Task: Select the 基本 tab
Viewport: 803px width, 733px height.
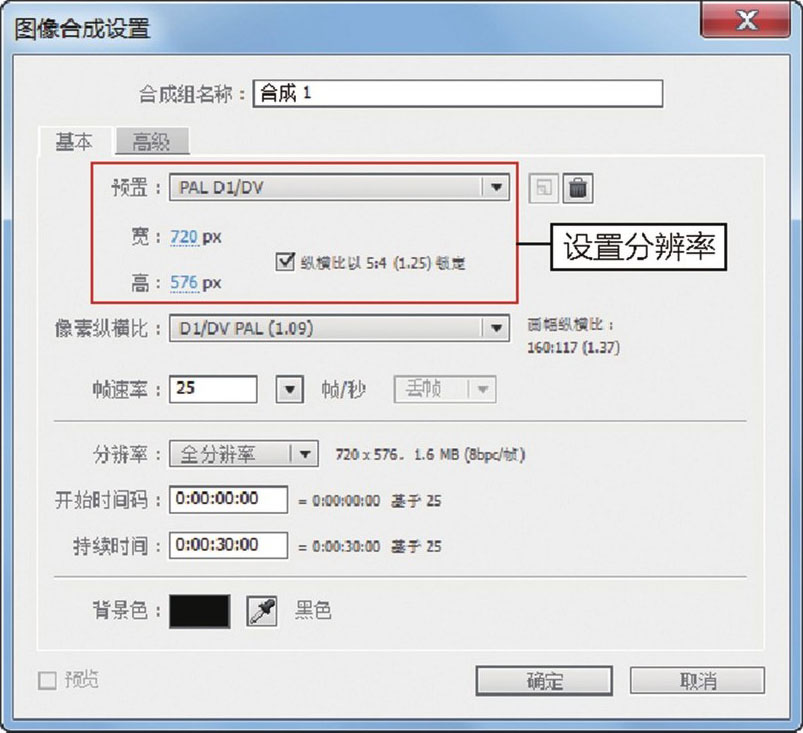Action: click(74, 141)
